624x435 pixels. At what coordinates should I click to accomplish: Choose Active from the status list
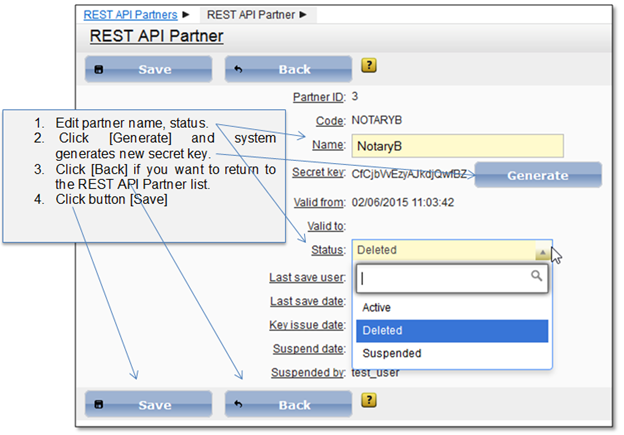click(x=377, y=307)
